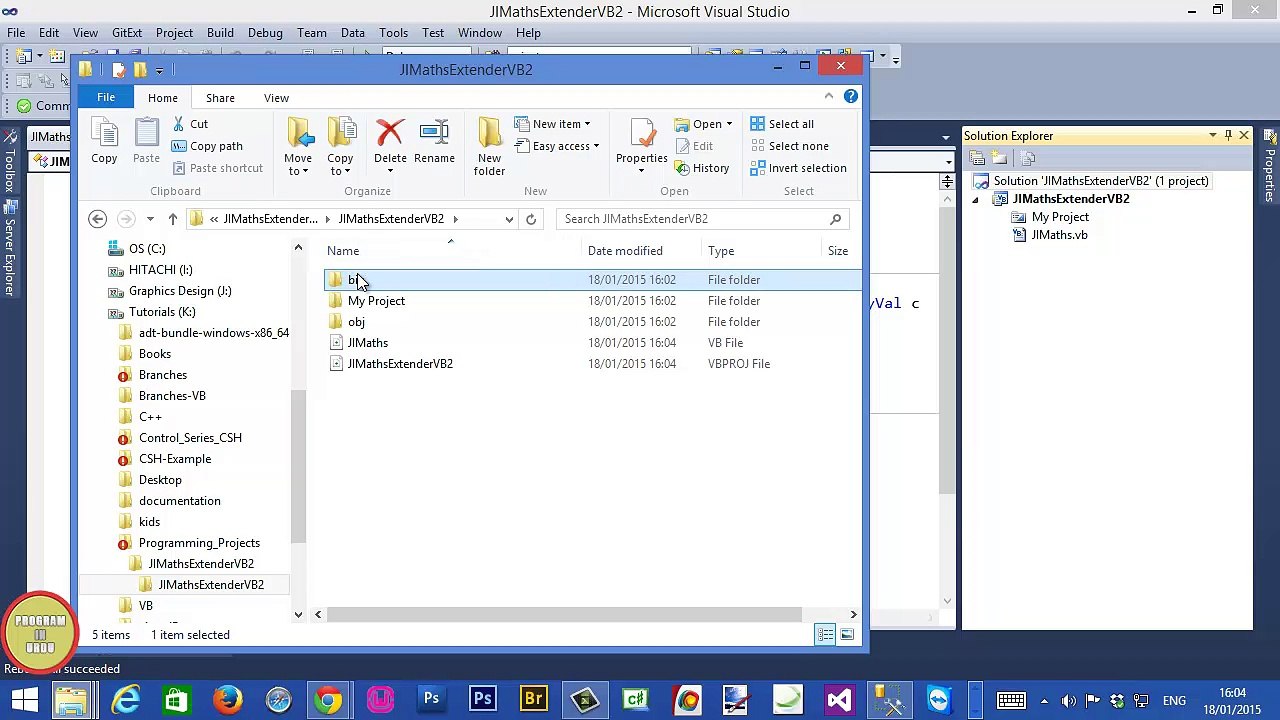Open the Build menu in Visual Studio

point(220,33)
